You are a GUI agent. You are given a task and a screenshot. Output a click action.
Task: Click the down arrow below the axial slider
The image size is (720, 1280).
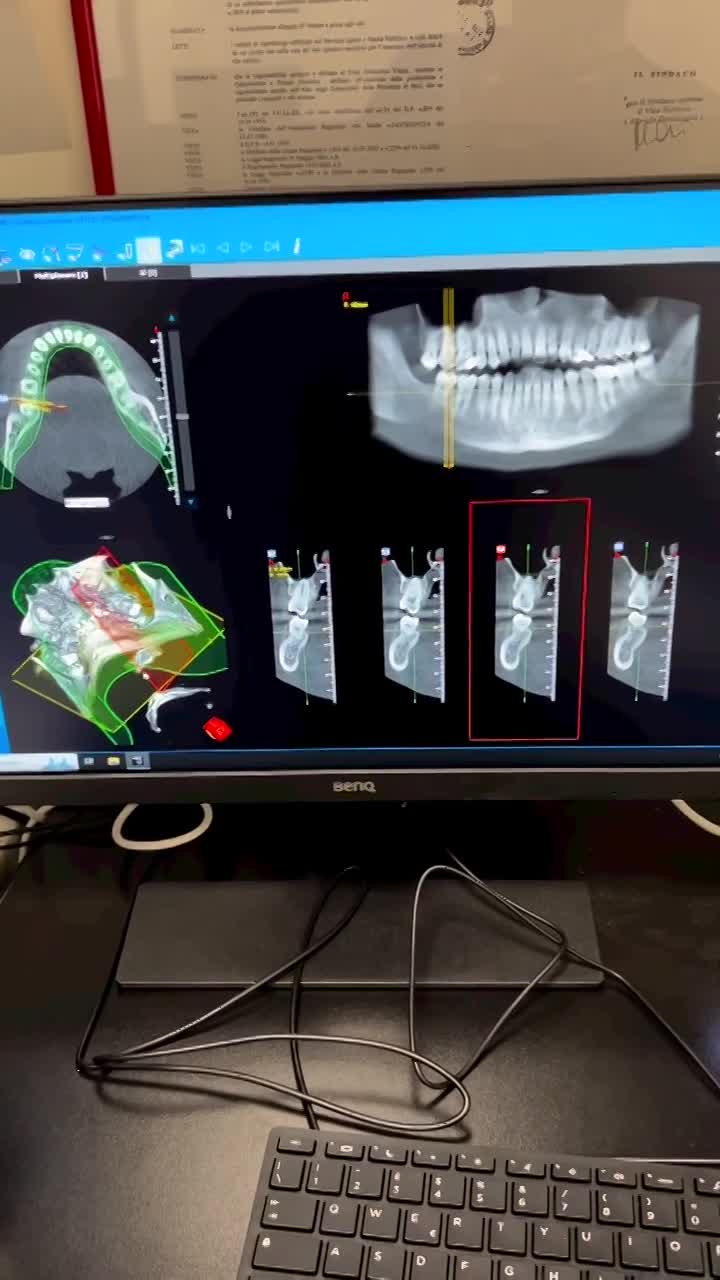(x=192, y=503)
